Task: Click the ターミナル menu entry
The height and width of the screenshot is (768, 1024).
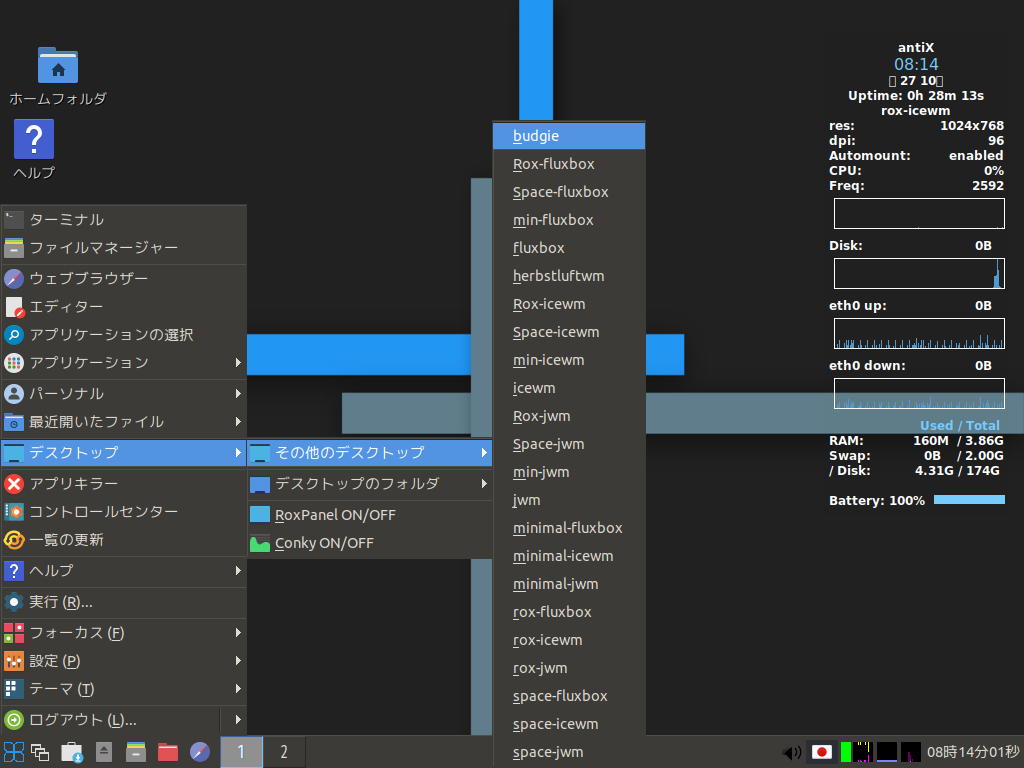Action: pyautogui.click(x=124, y=219)
